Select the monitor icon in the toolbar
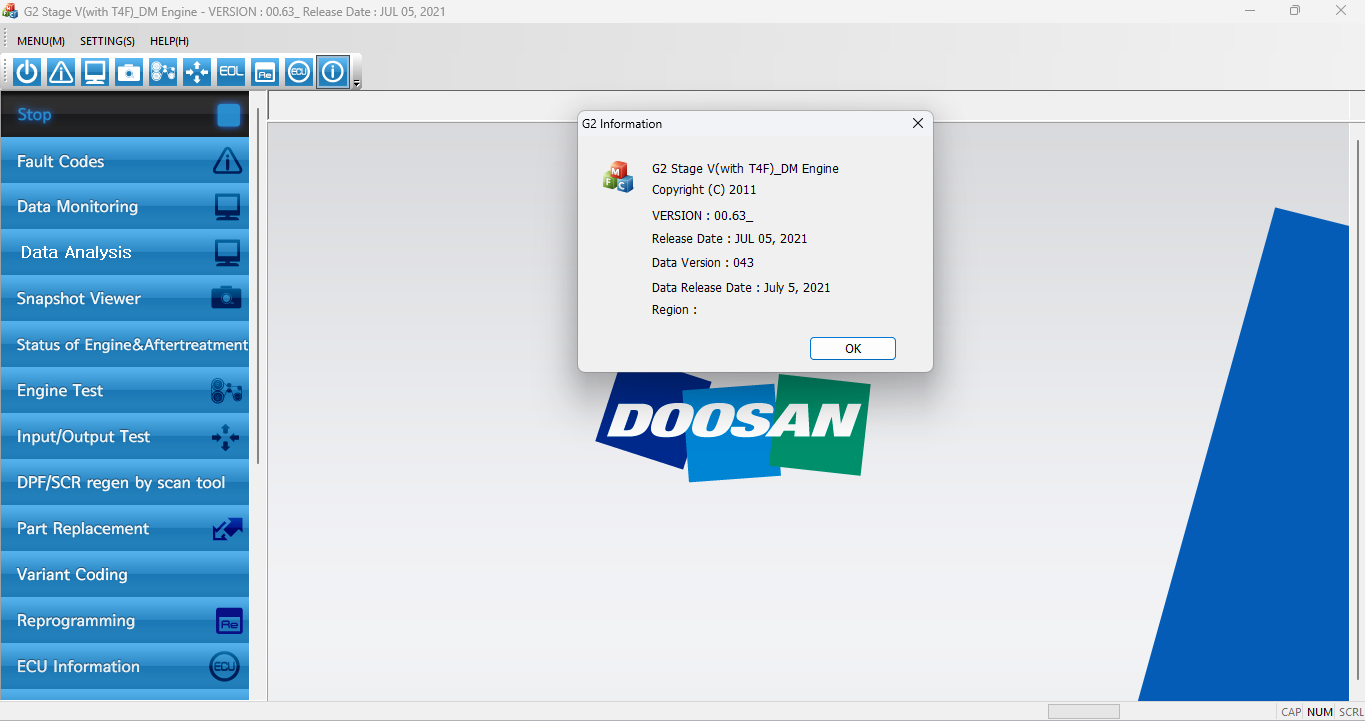The image size is (1365, 721). [95, 72]
